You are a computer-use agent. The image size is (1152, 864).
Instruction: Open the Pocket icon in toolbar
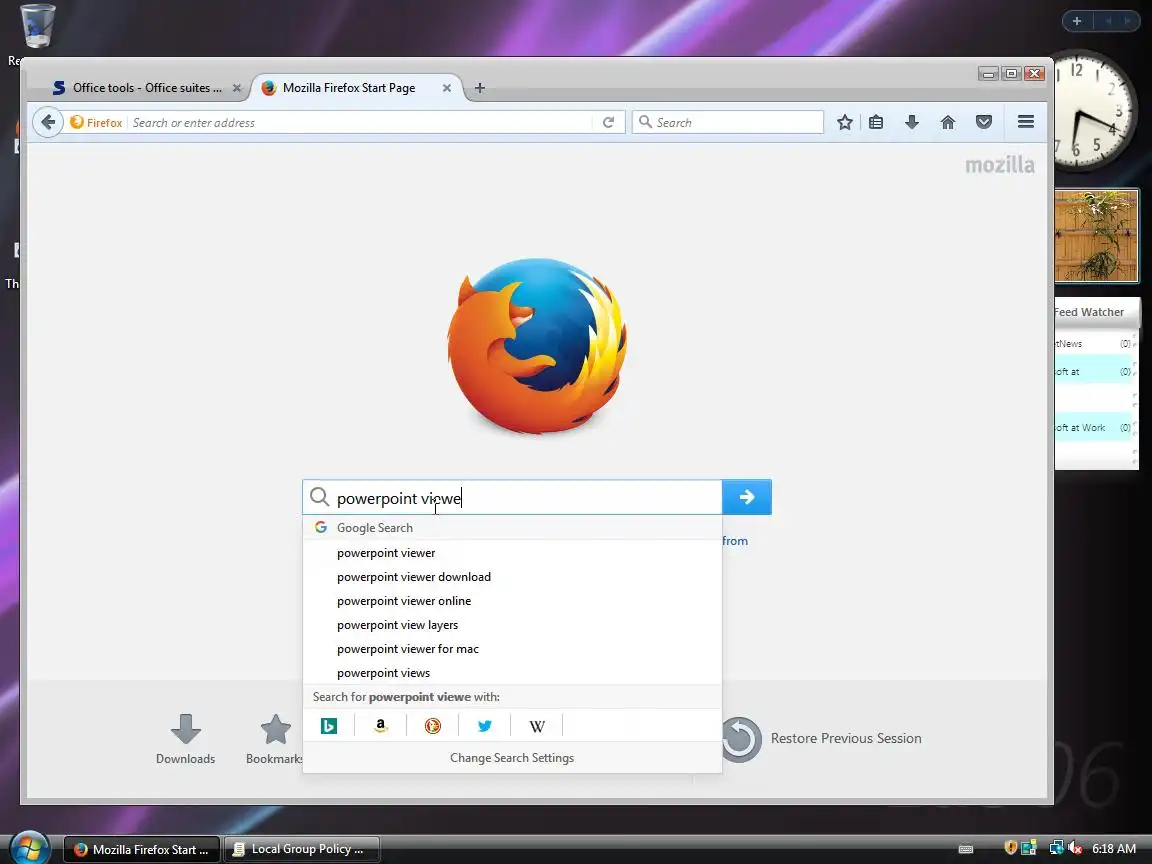coord(984,122)
